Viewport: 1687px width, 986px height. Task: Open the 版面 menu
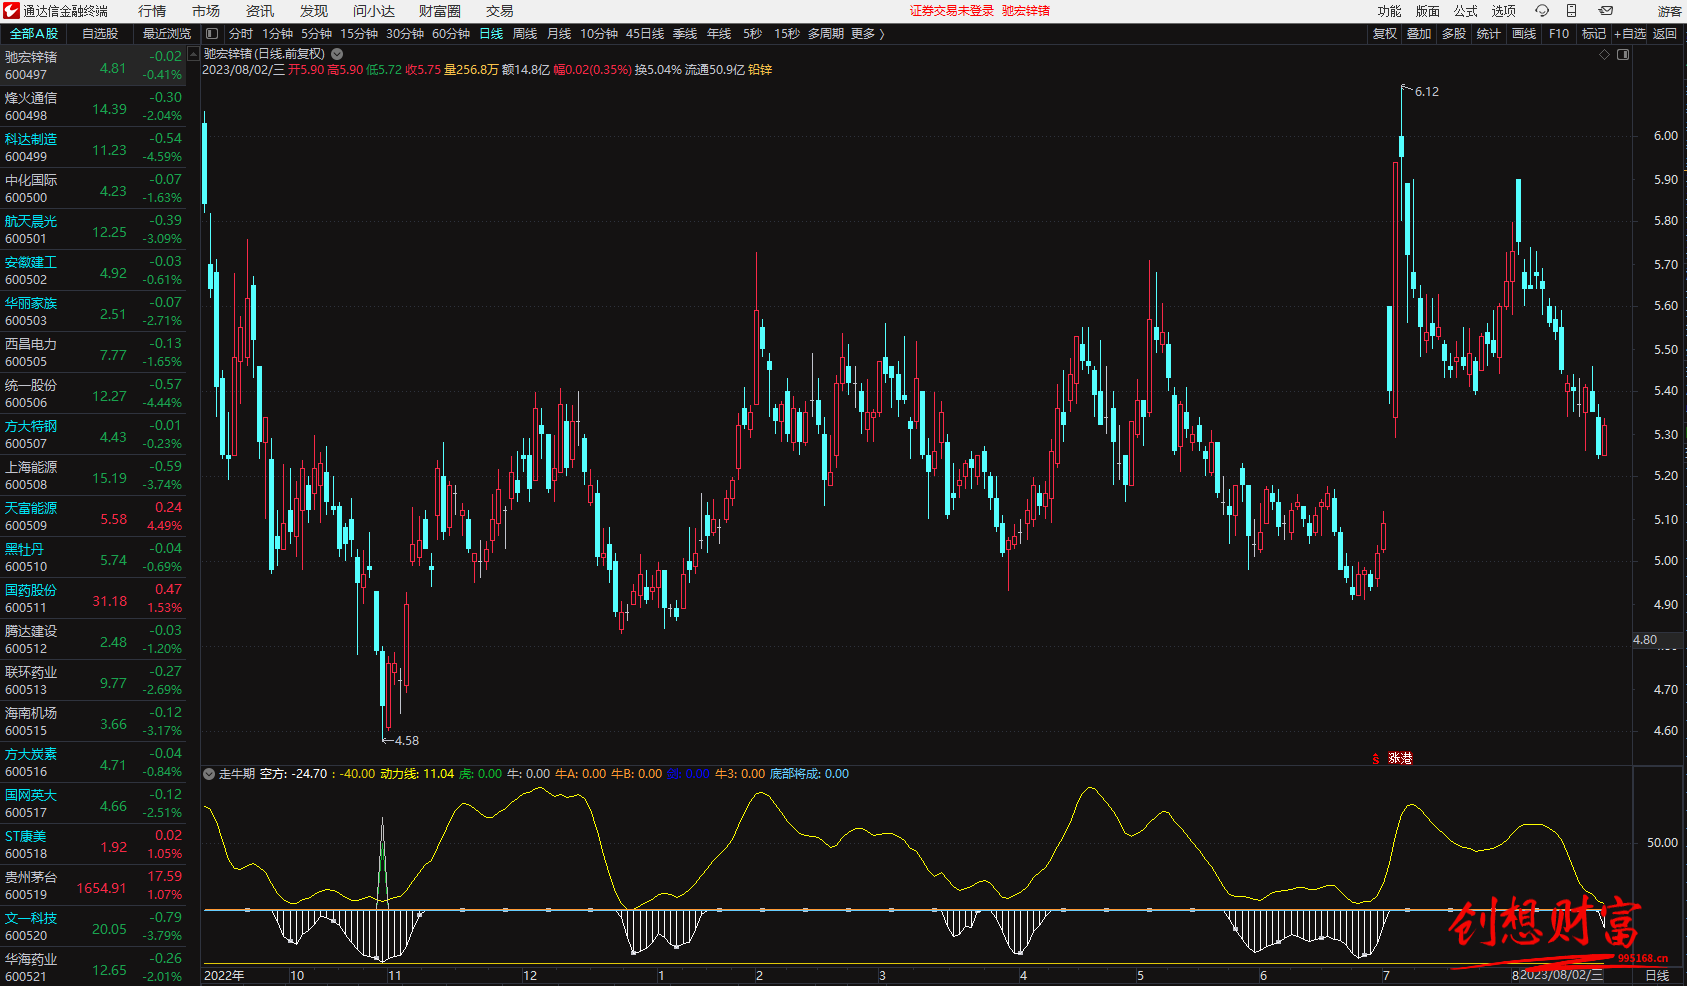tap(1427, 11)
